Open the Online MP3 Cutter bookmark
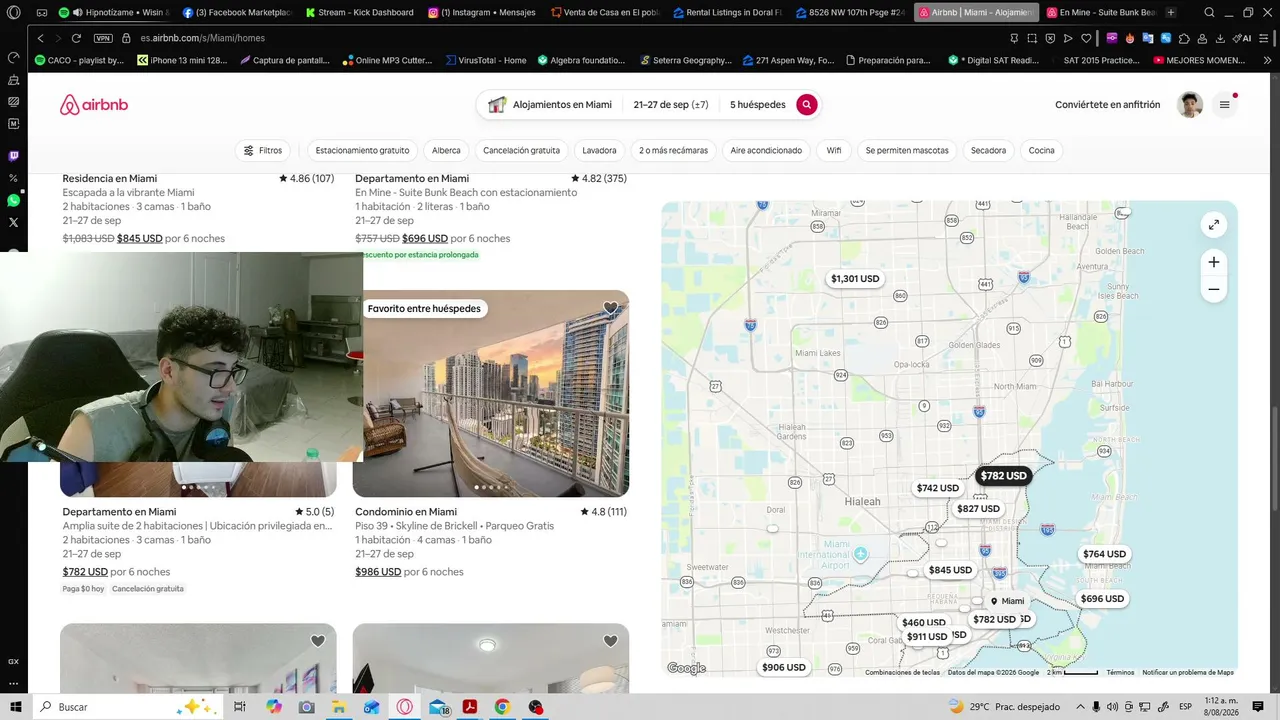1280x720 pixels. 387,60
